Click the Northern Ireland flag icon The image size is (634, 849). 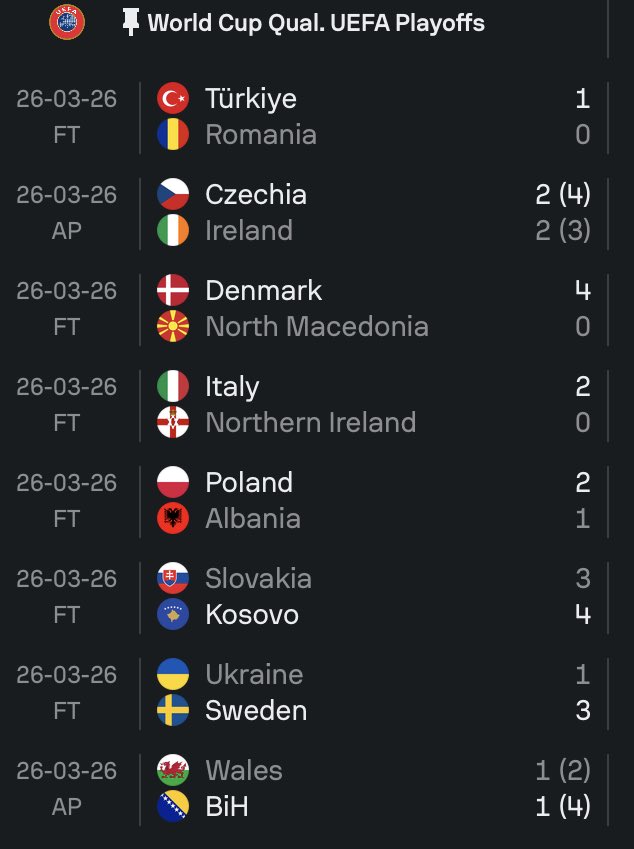173,422
